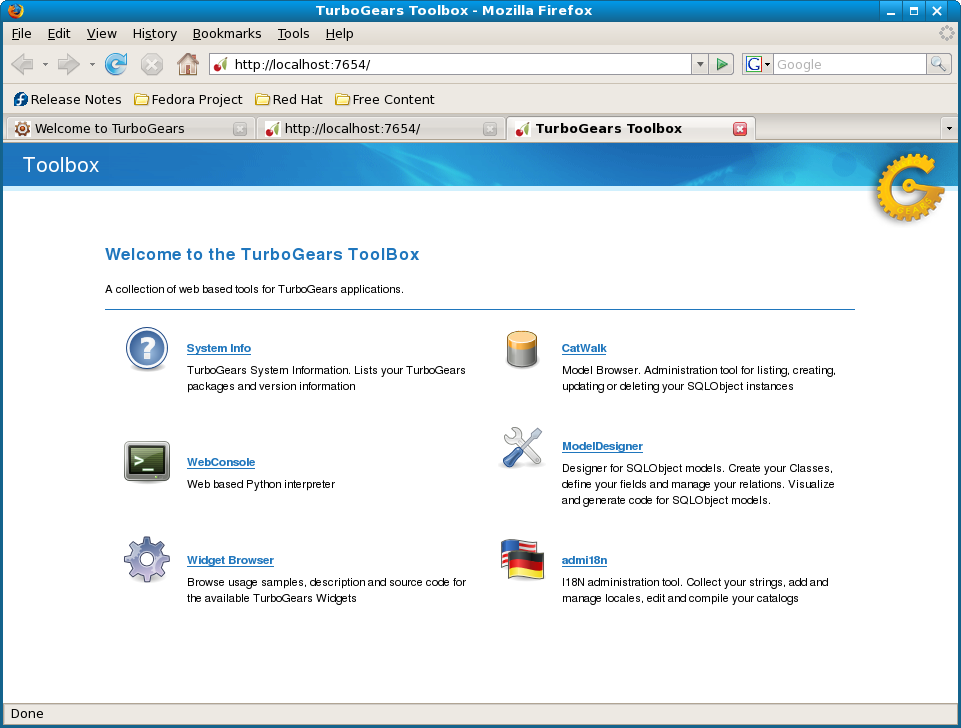Screen dimensions: 961x728
Task: Minimize the Firefox window
Action: click(x=891, y=11)
